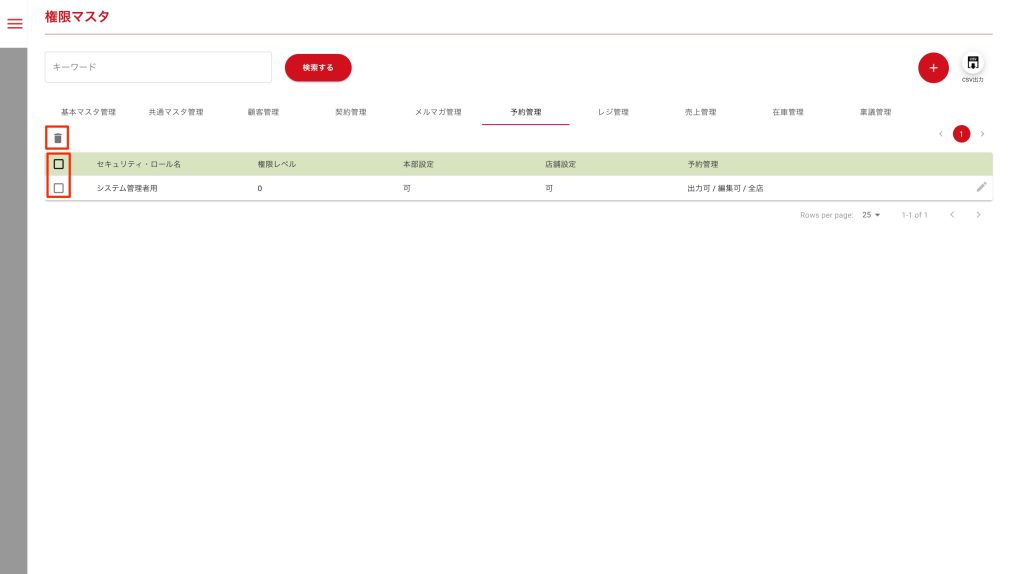Switch to the 基本マスタ管理 tab
The image size is (1024, 574).
(88, 112)
